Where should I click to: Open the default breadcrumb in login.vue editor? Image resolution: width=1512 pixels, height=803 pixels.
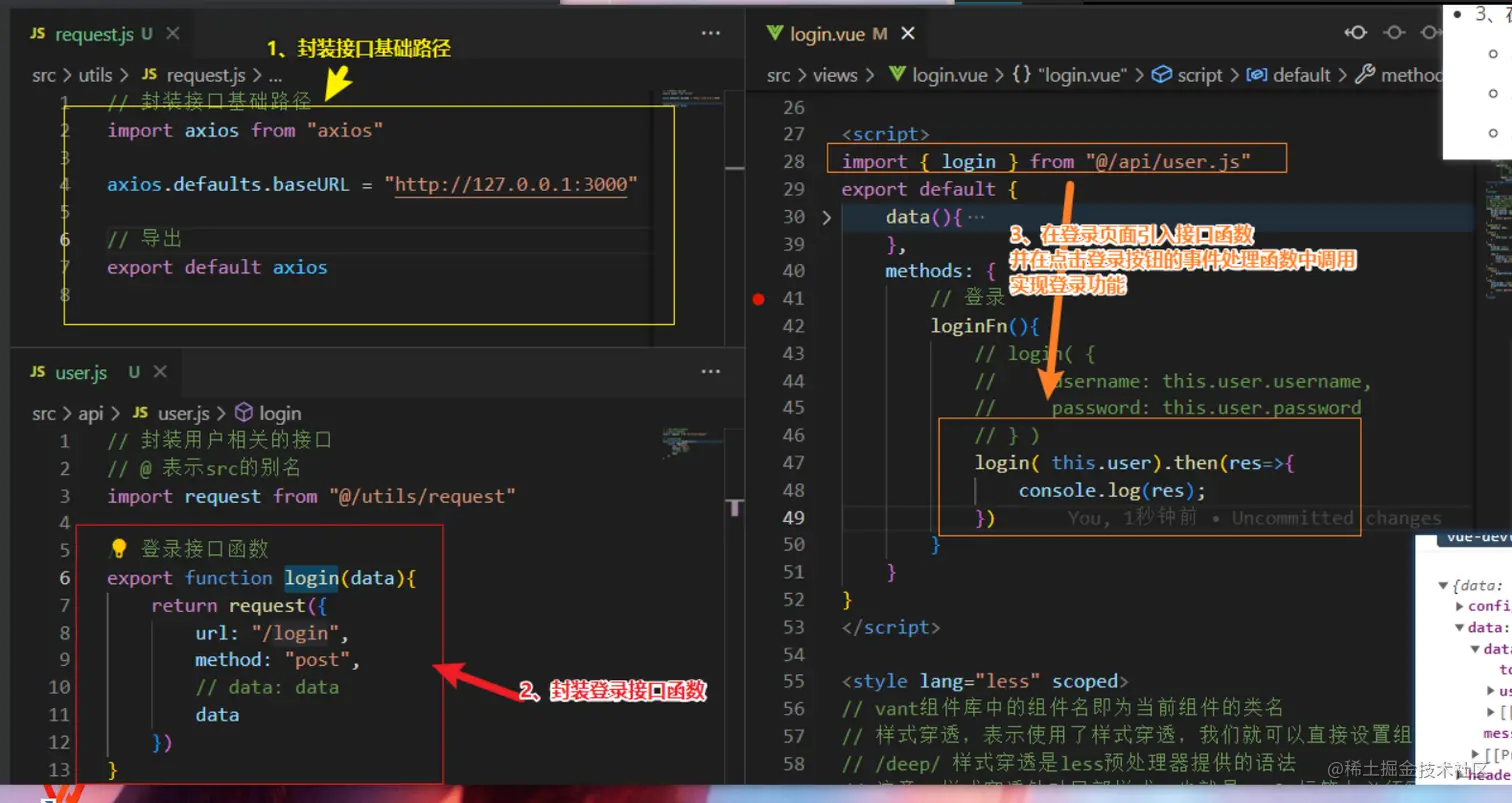(x=1301, y=75)
